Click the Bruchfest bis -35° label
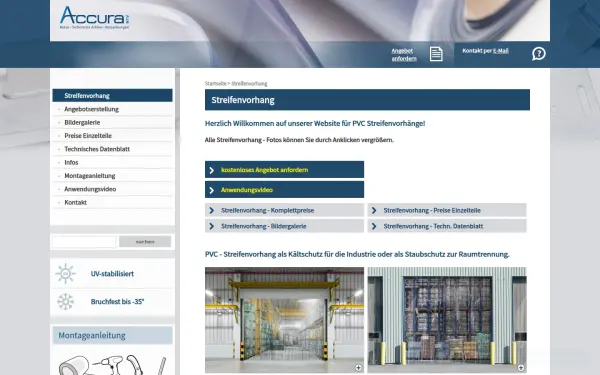The image size is (600, 375). pos(117,302)
